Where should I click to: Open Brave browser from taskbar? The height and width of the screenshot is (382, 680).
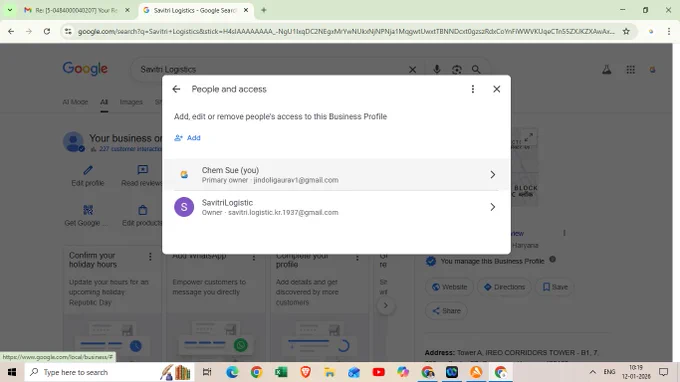[305, 372]
